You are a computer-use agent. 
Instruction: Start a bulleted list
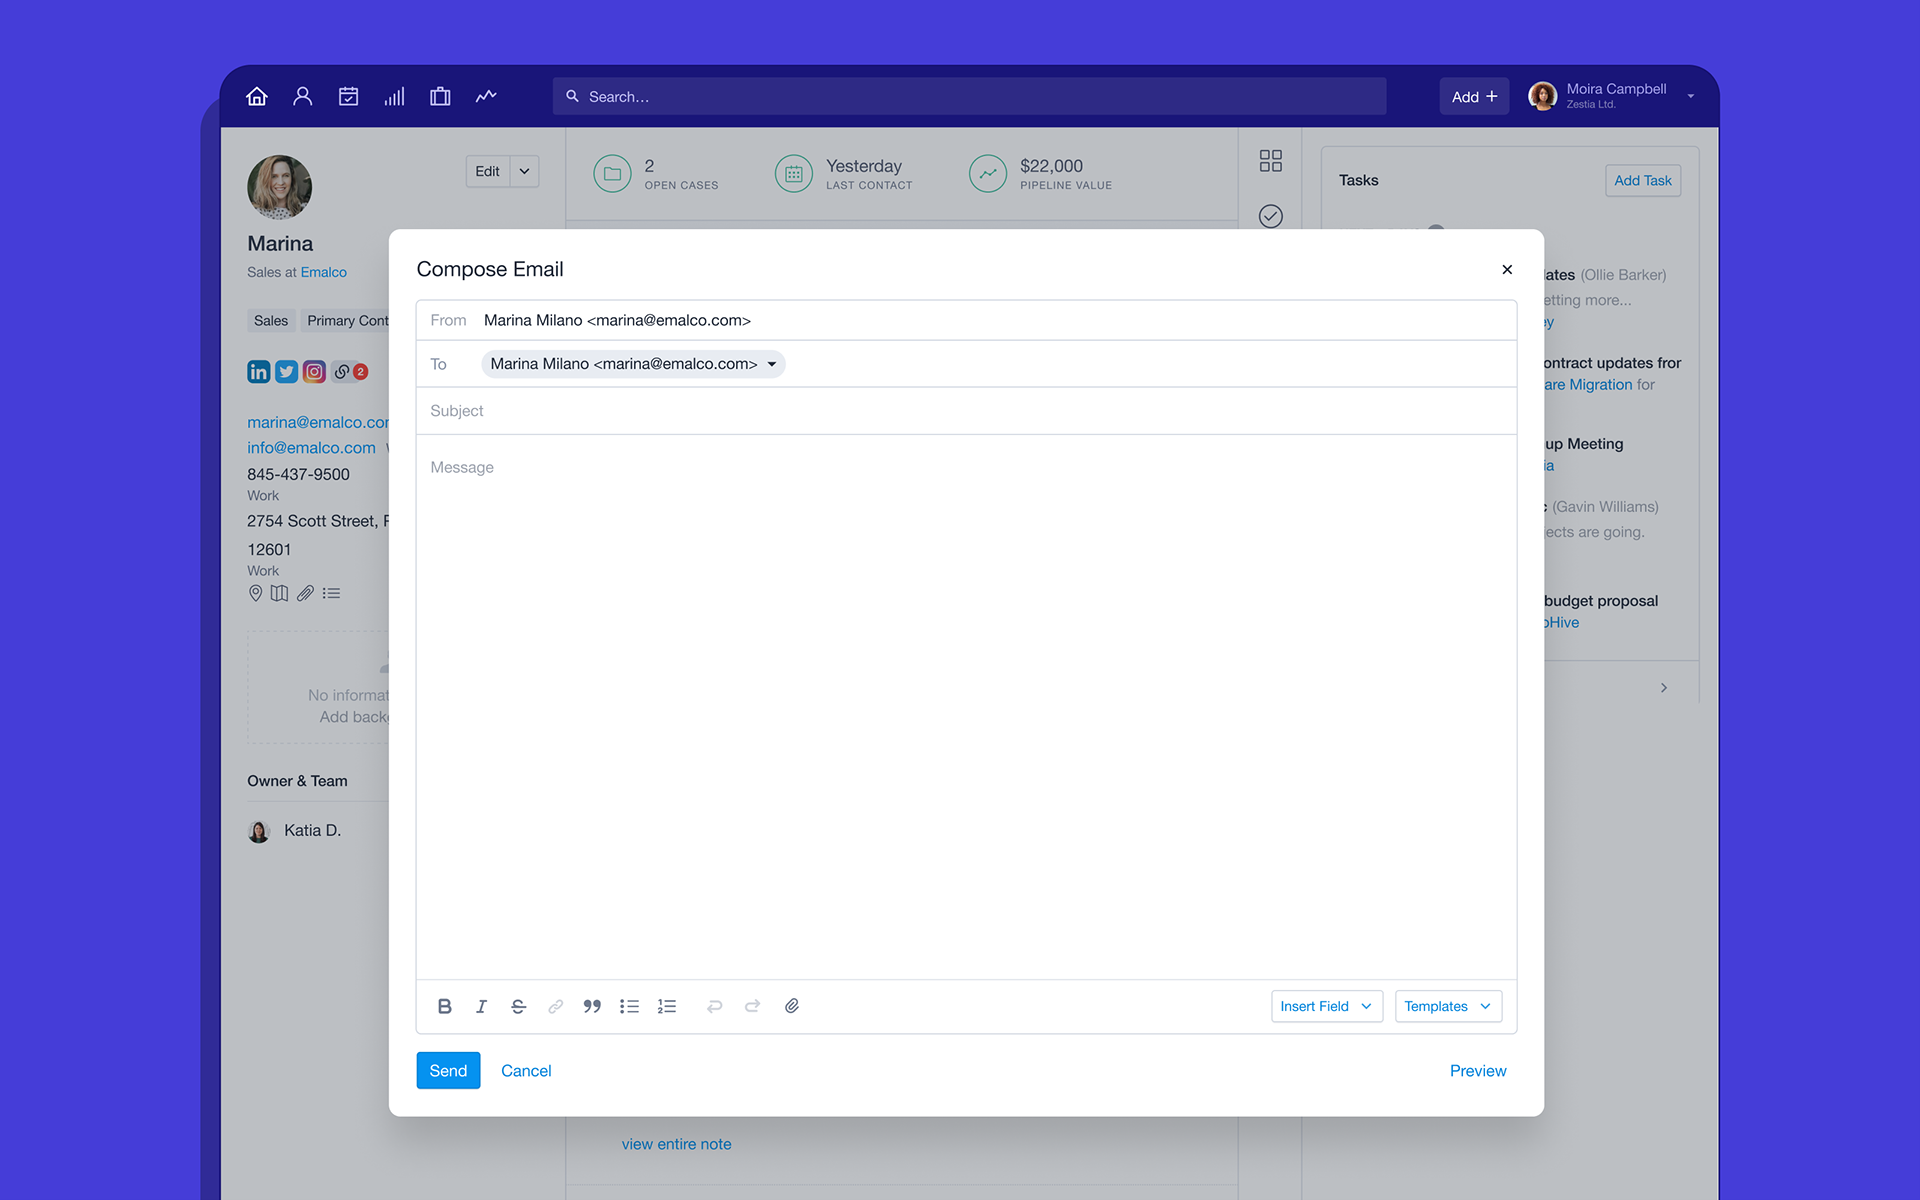(629, 1006)
